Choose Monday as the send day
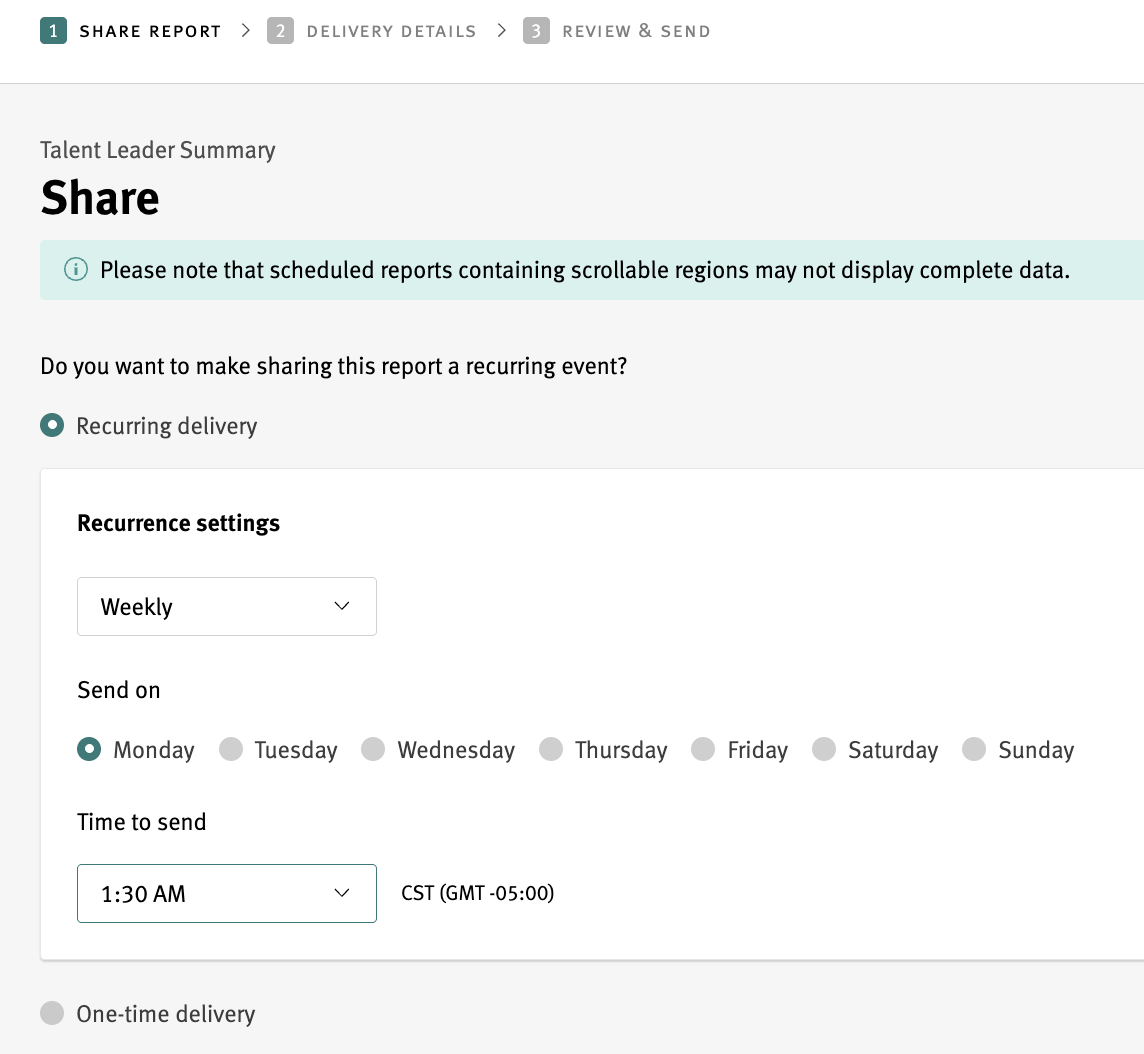Screen dimensions: 1144x1054 click(89, 749)
